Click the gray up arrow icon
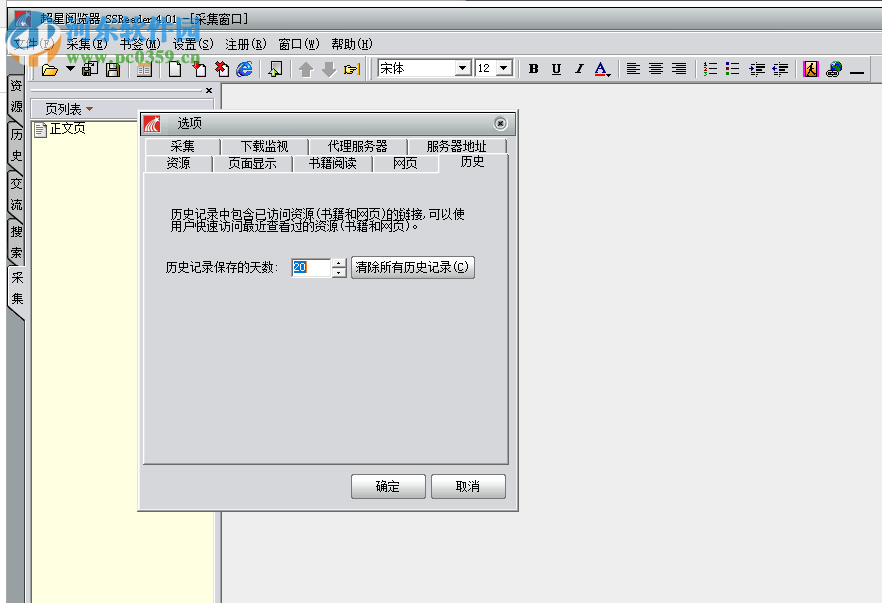This screenshot has width=882, height=603. [x=305, y=69]
